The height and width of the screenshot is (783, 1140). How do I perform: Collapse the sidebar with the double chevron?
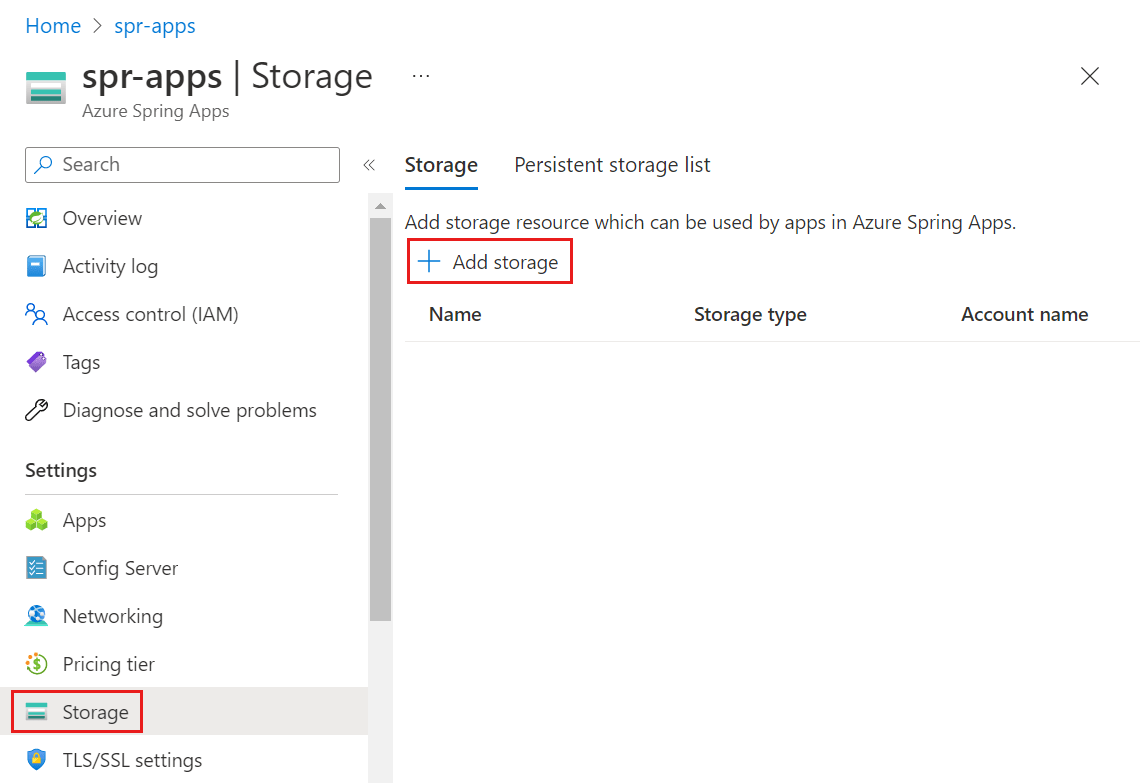click(369, 164)
